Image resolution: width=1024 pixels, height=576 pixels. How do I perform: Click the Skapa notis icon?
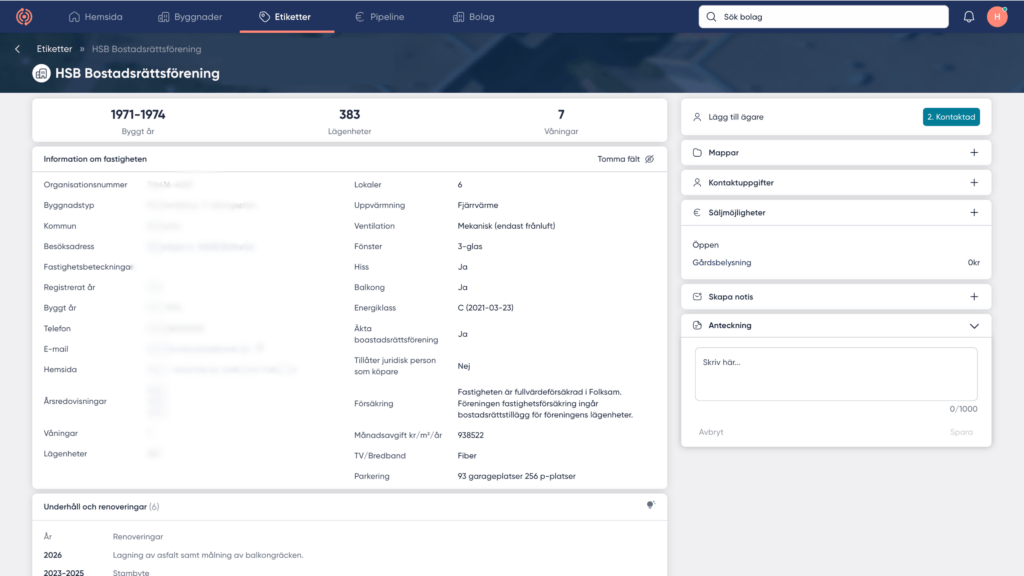[x=697, y=296]
